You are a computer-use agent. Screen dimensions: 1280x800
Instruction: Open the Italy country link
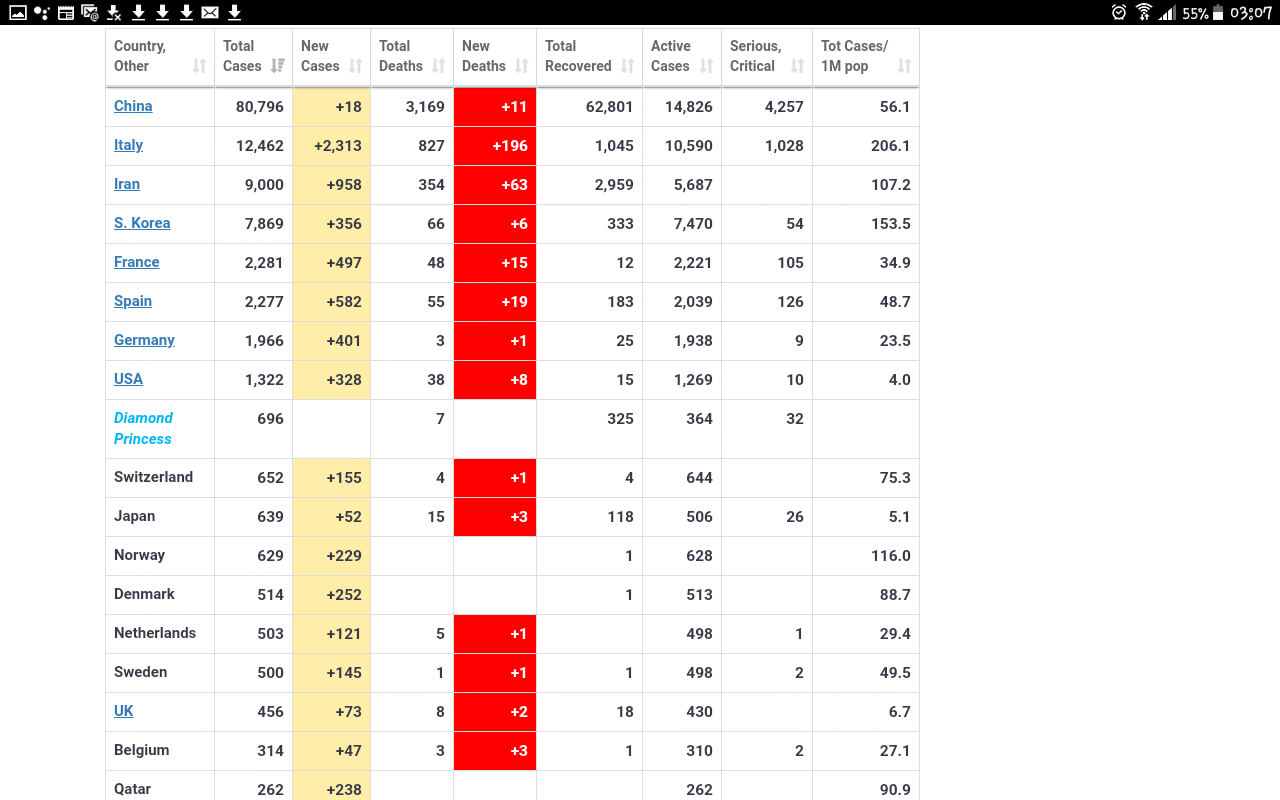point(128,145)
